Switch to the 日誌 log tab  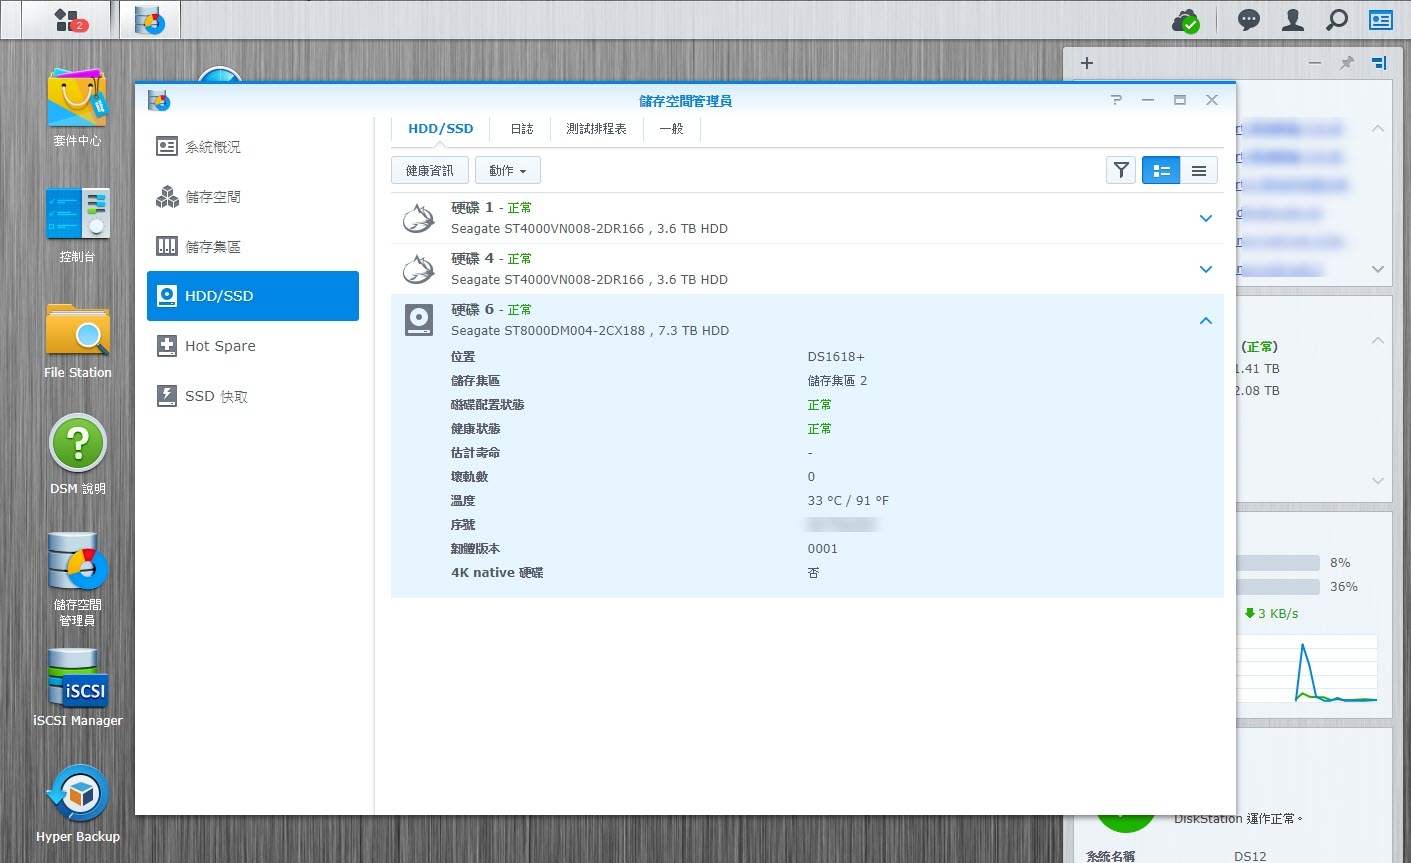[x=522, y=129]
